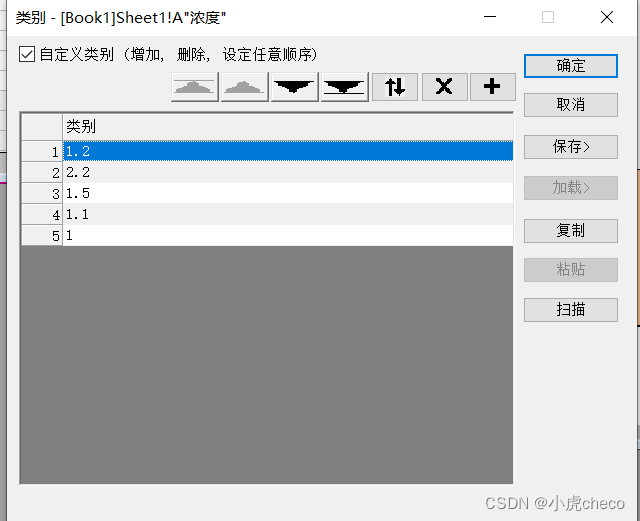Screen dimensions: 640x521
Task: Click row header number 4
Action: tap(42, 215)
